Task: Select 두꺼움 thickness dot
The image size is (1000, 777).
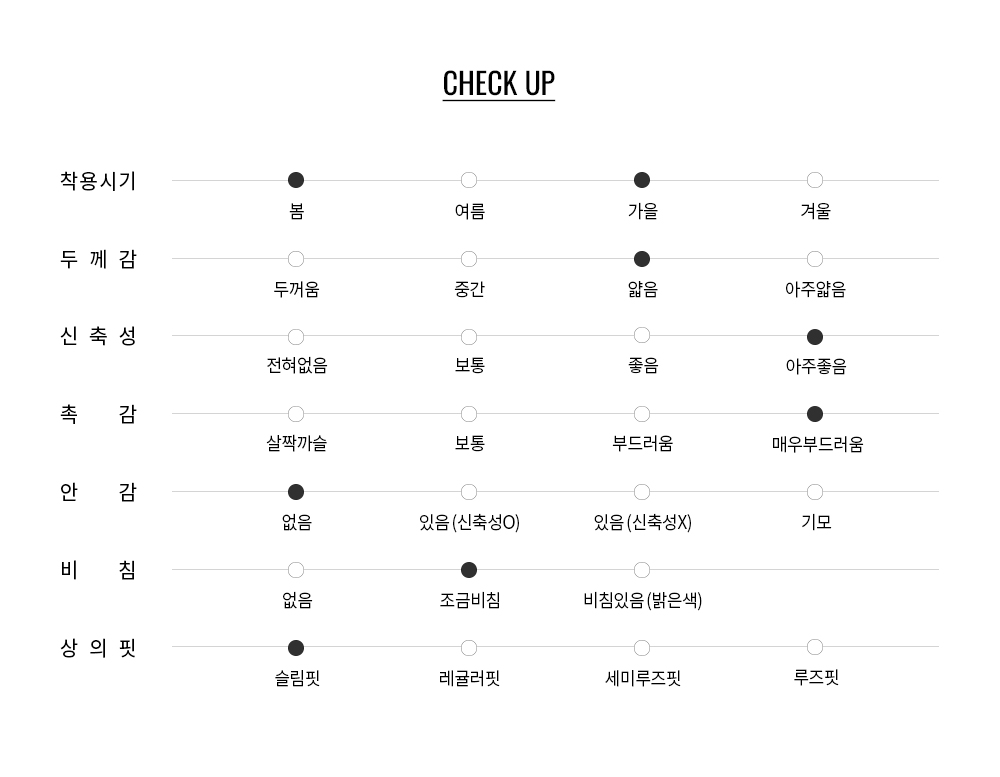Action: click(296, 259)
